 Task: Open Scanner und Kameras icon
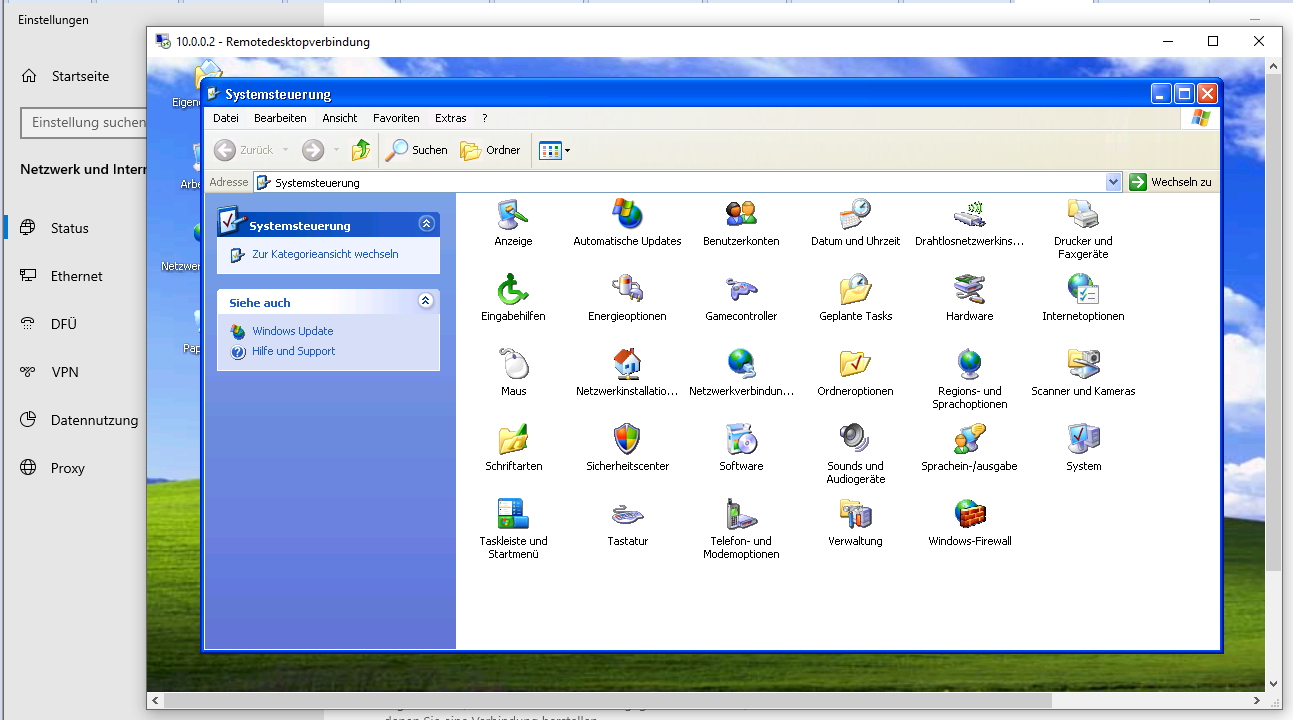coord(1083,364)
